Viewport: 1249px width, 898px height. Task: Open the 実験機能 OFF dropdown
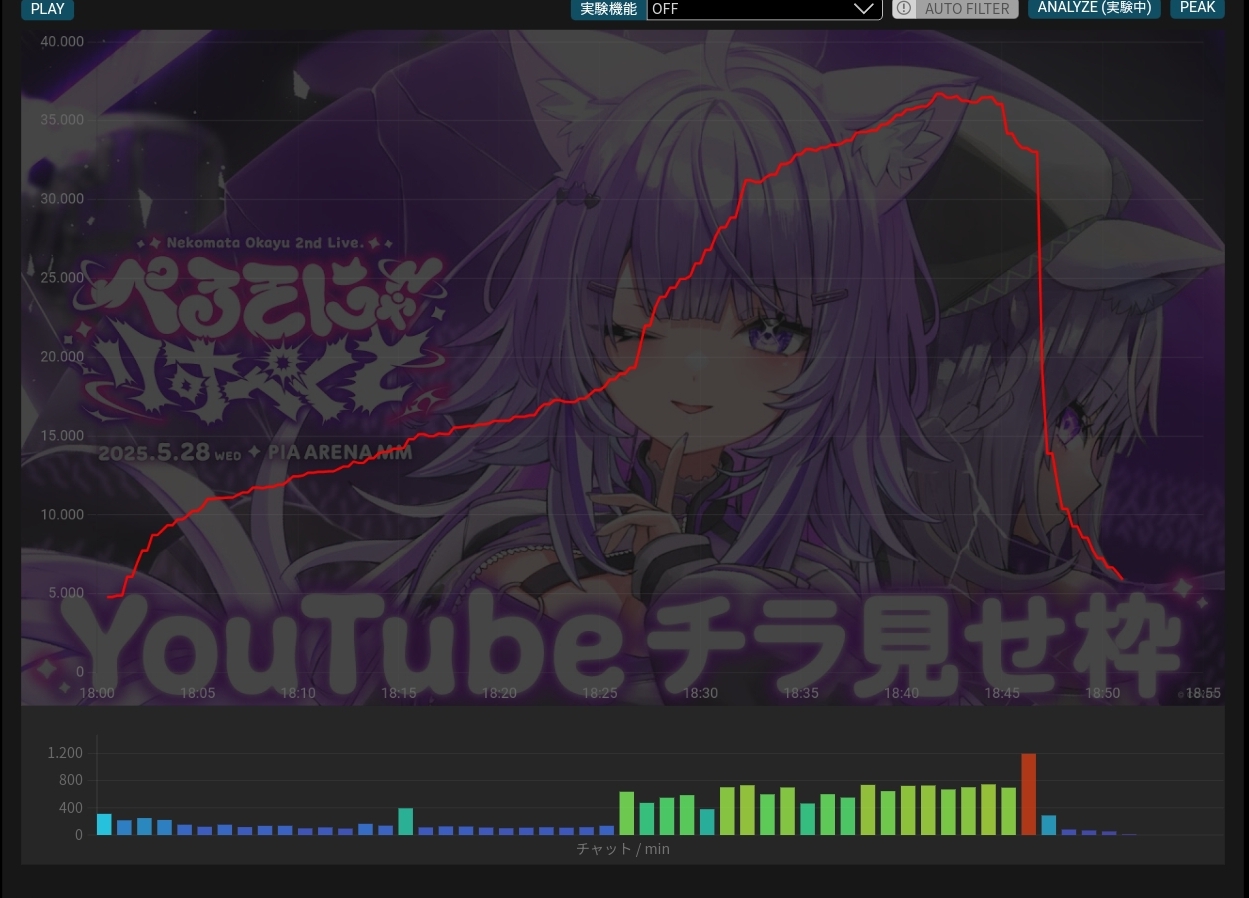tap(764, 9)
